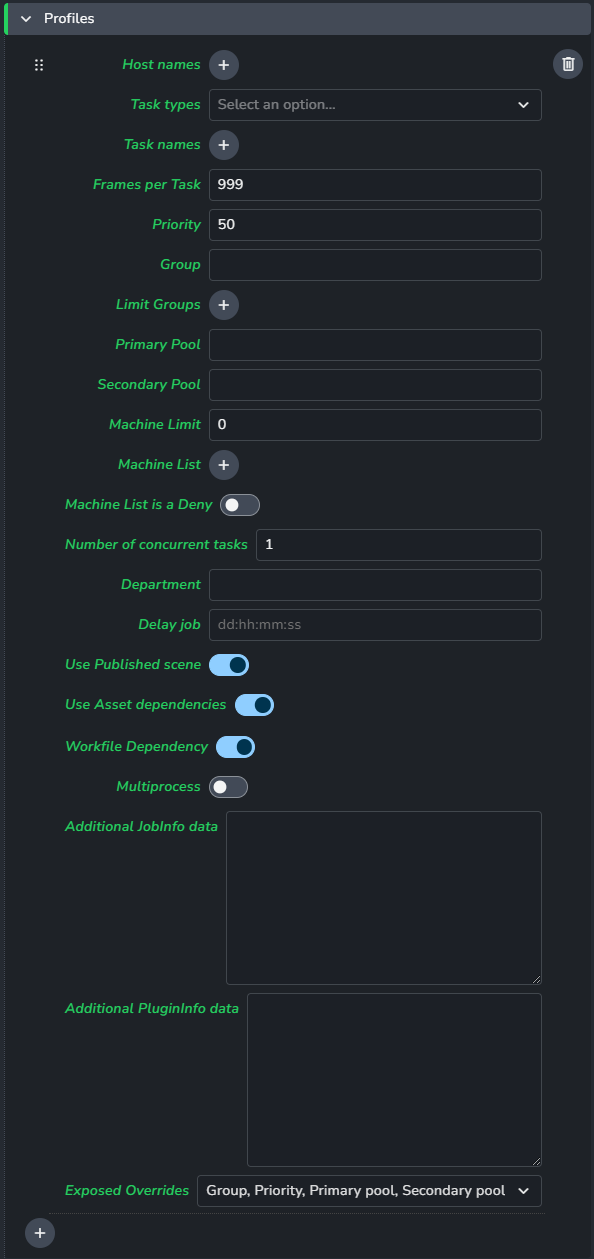Grab the profile drag handle icon
The height and width of the screenshot is (1259, 594).
39,65
